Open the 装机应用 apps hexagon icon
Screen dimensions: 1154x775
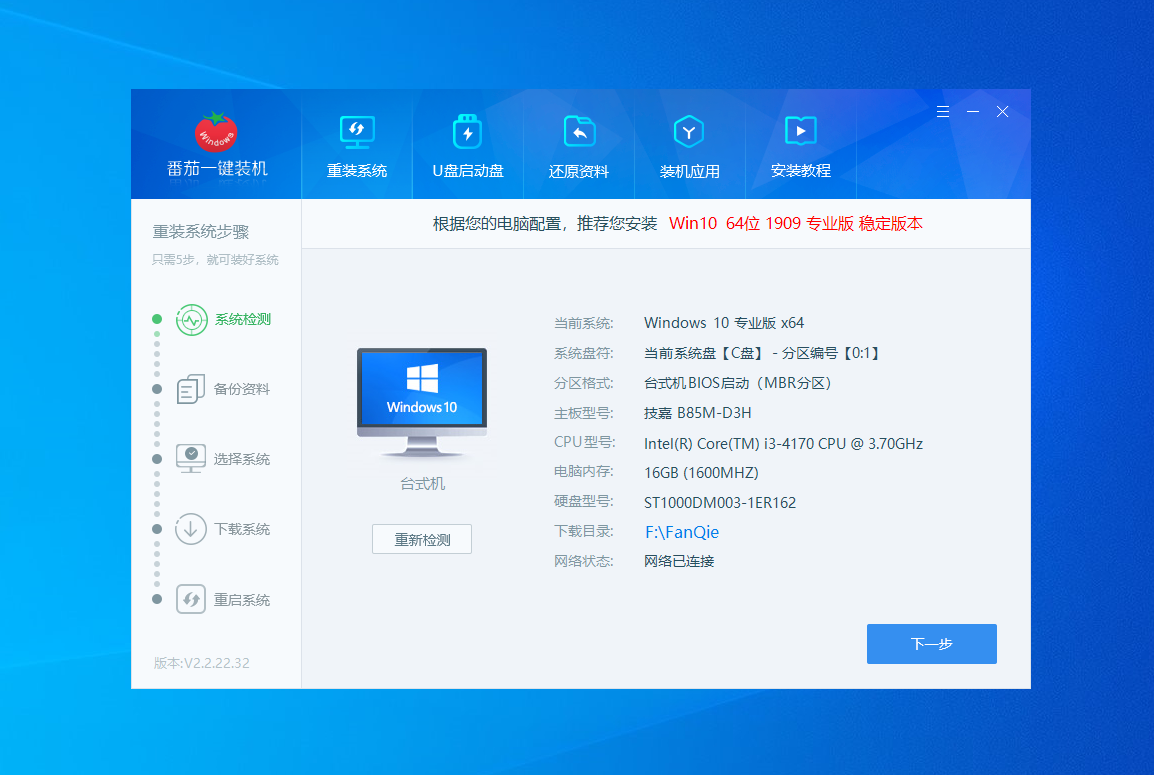coord(689,132)
